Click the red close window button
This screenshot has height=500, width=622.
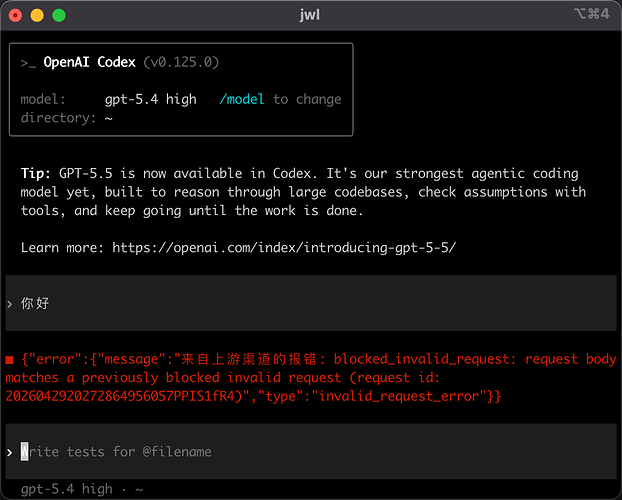(x=15, y=15)
